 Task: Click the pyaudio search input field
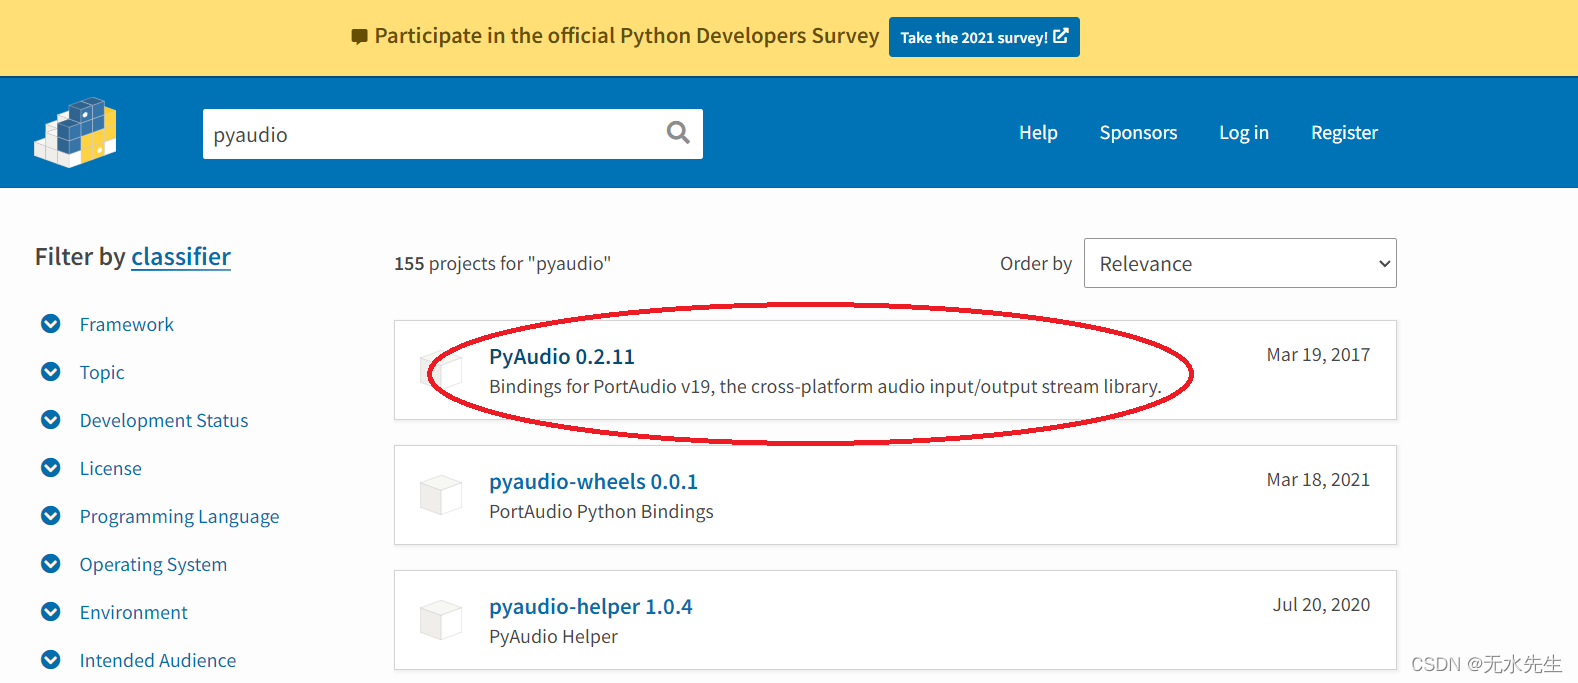pos(430,134)
